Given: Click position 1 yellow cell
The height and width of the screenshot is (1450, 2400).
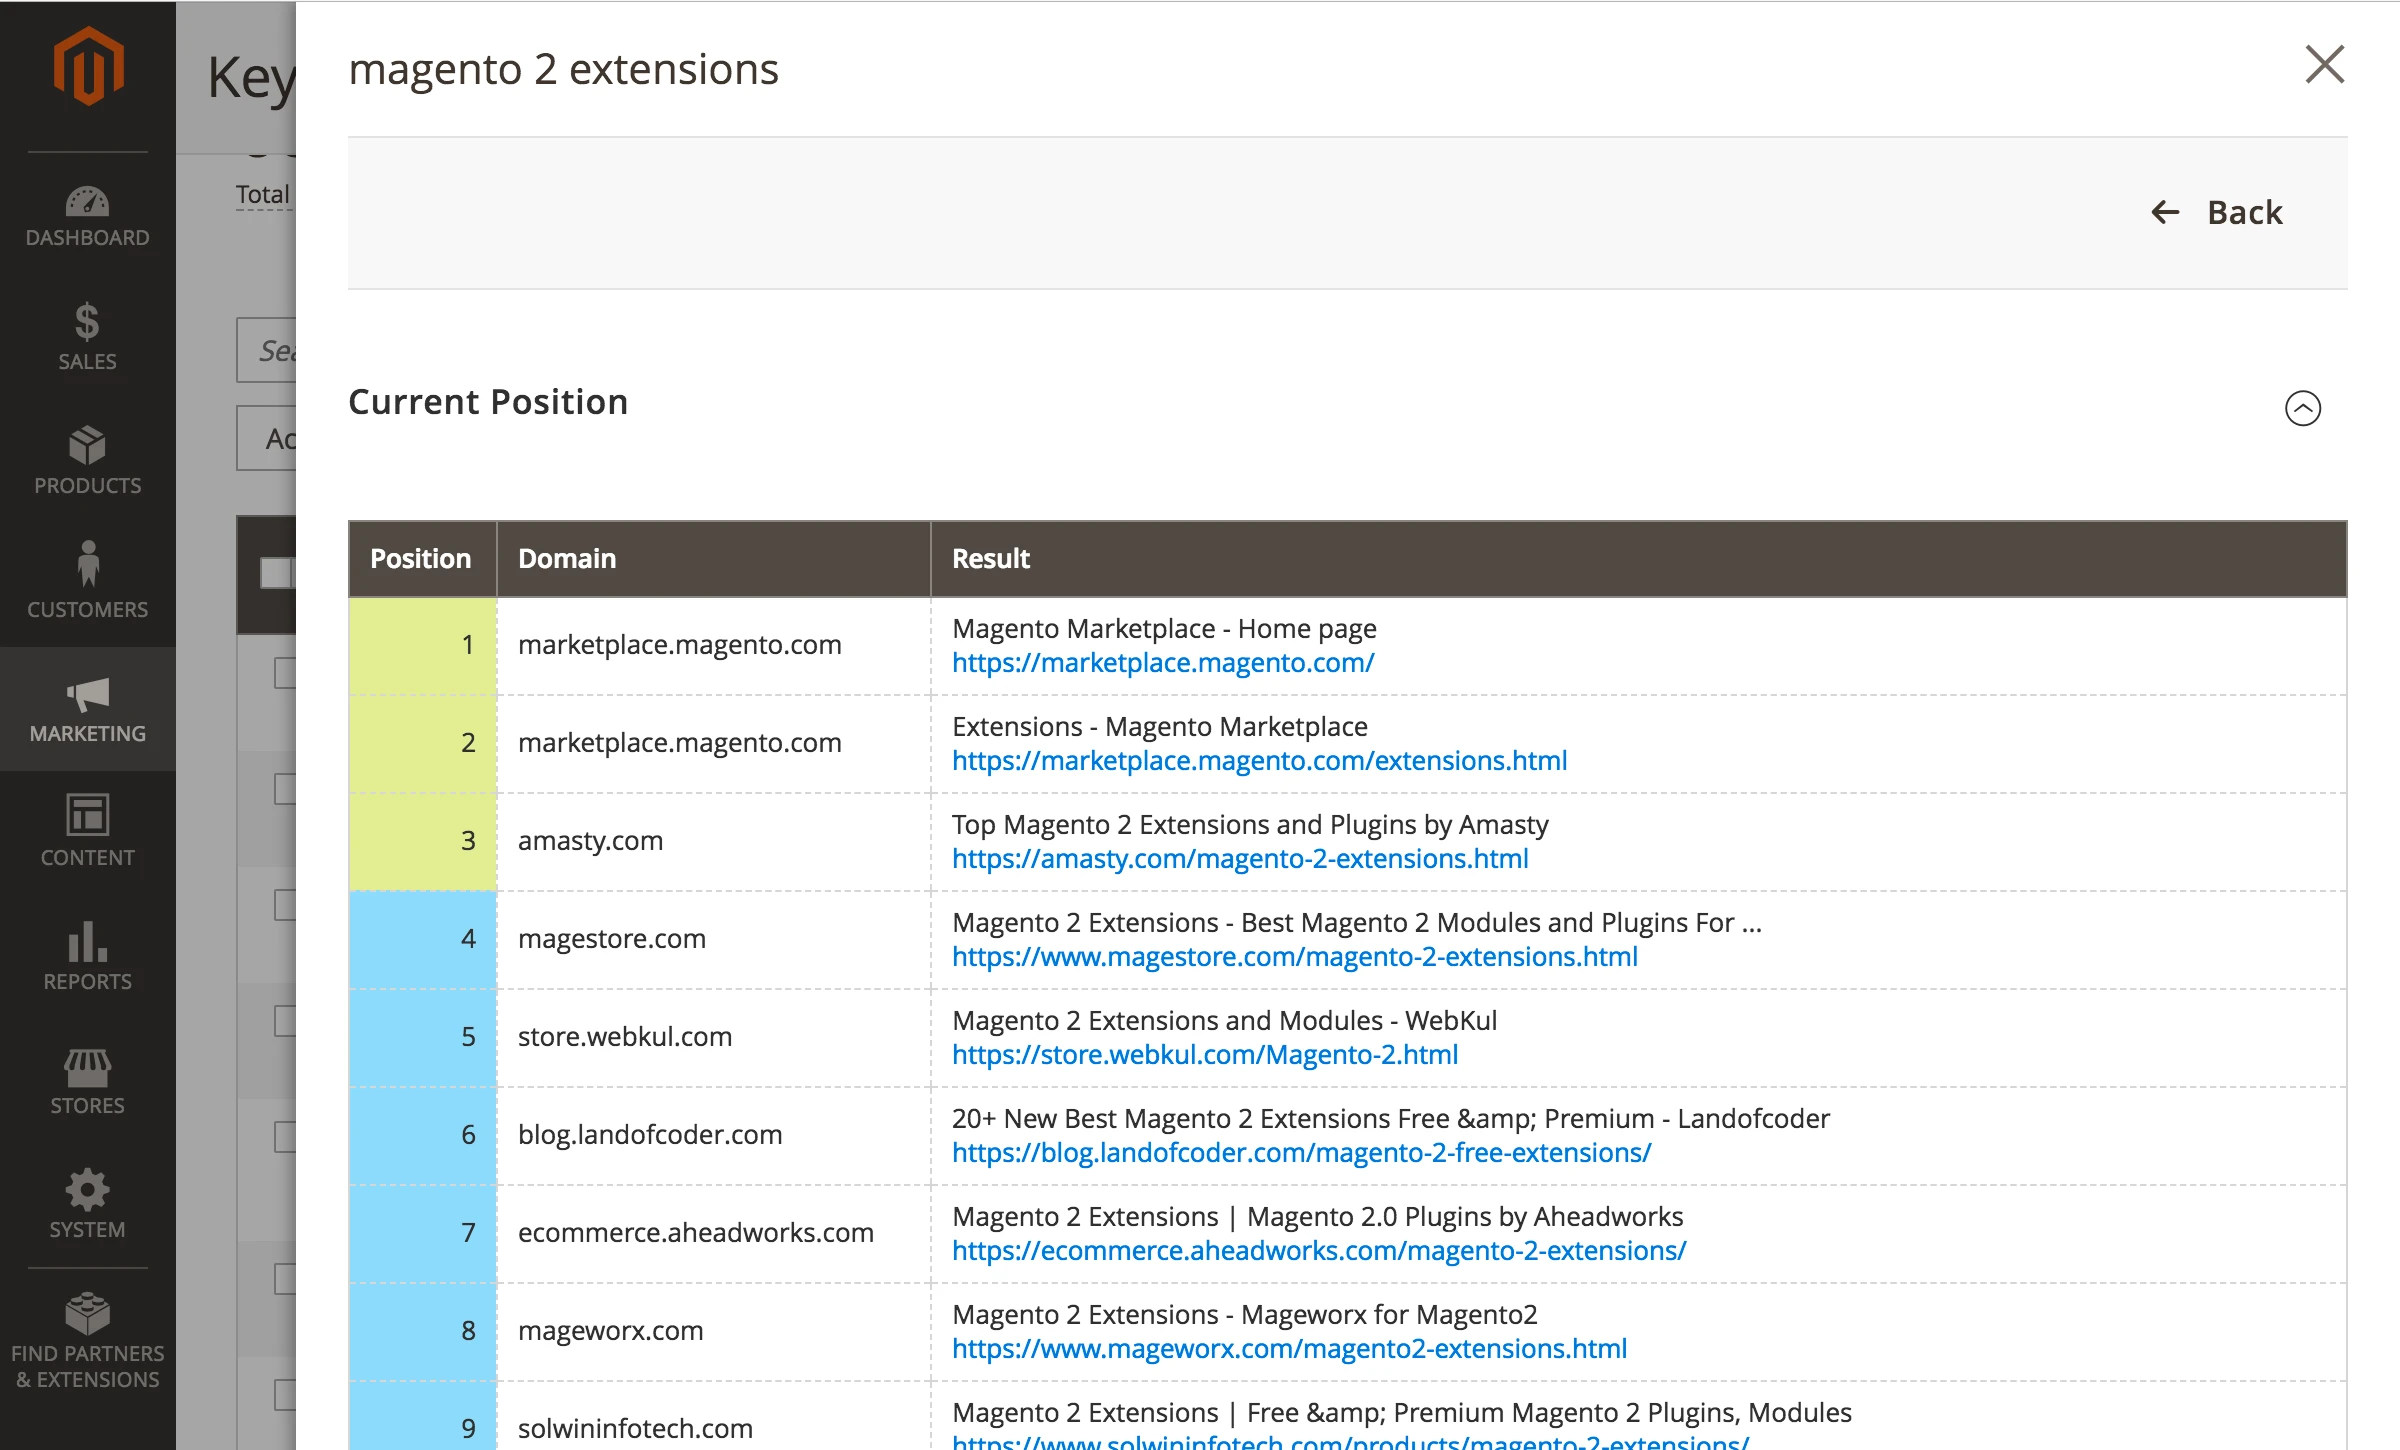Looking at the screenshot, I should 422,646.
